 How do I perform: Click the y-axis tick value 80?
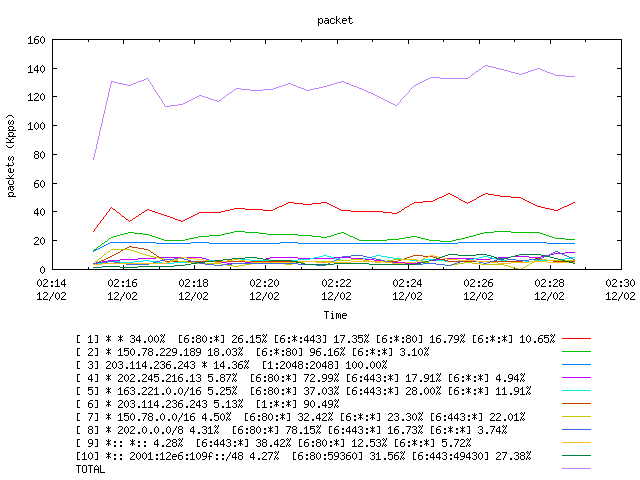click(39, 155)
